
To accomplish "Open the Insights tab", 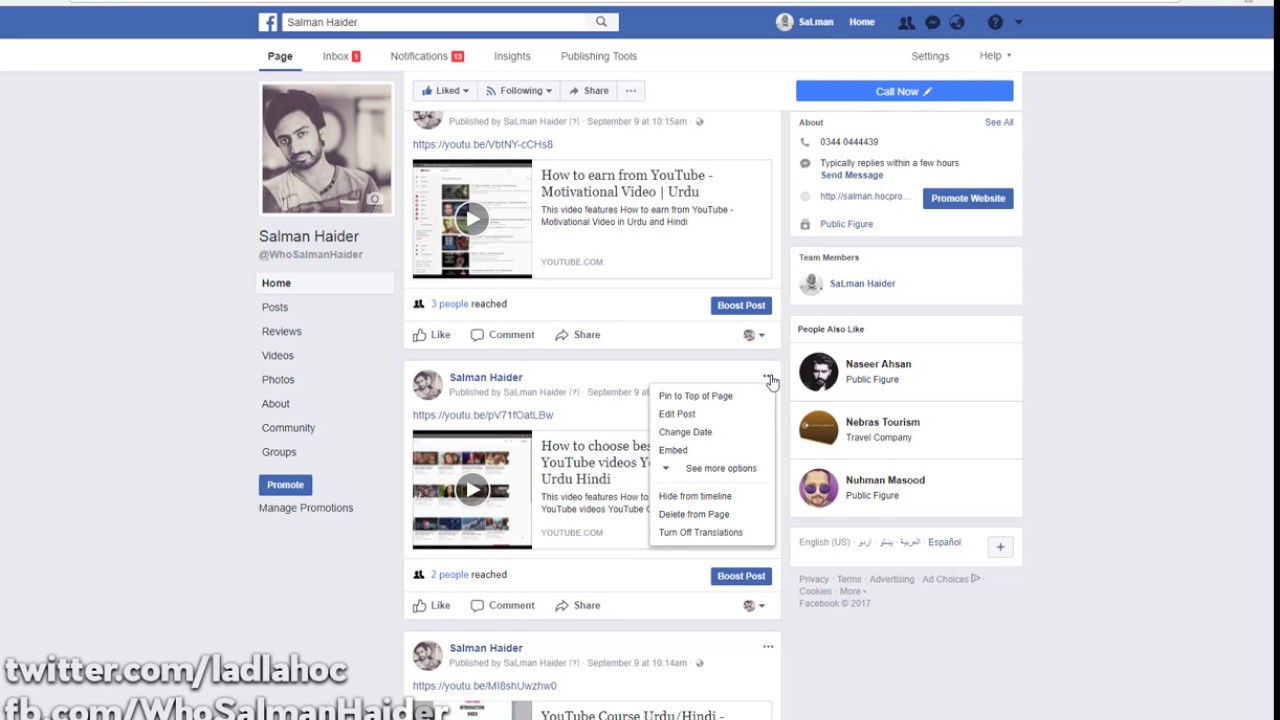I will (x=512, y=56).
